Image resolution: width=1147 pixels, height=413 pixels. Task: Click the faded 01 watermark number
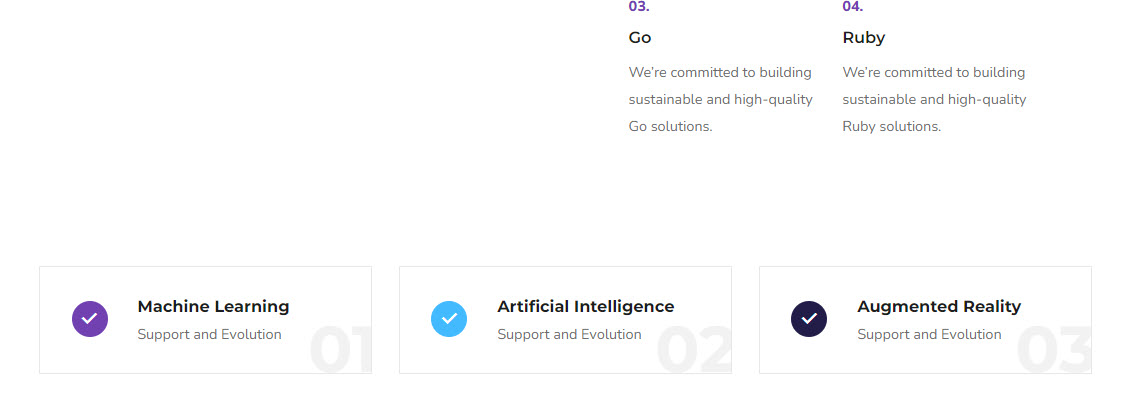(x=340, y=352)
